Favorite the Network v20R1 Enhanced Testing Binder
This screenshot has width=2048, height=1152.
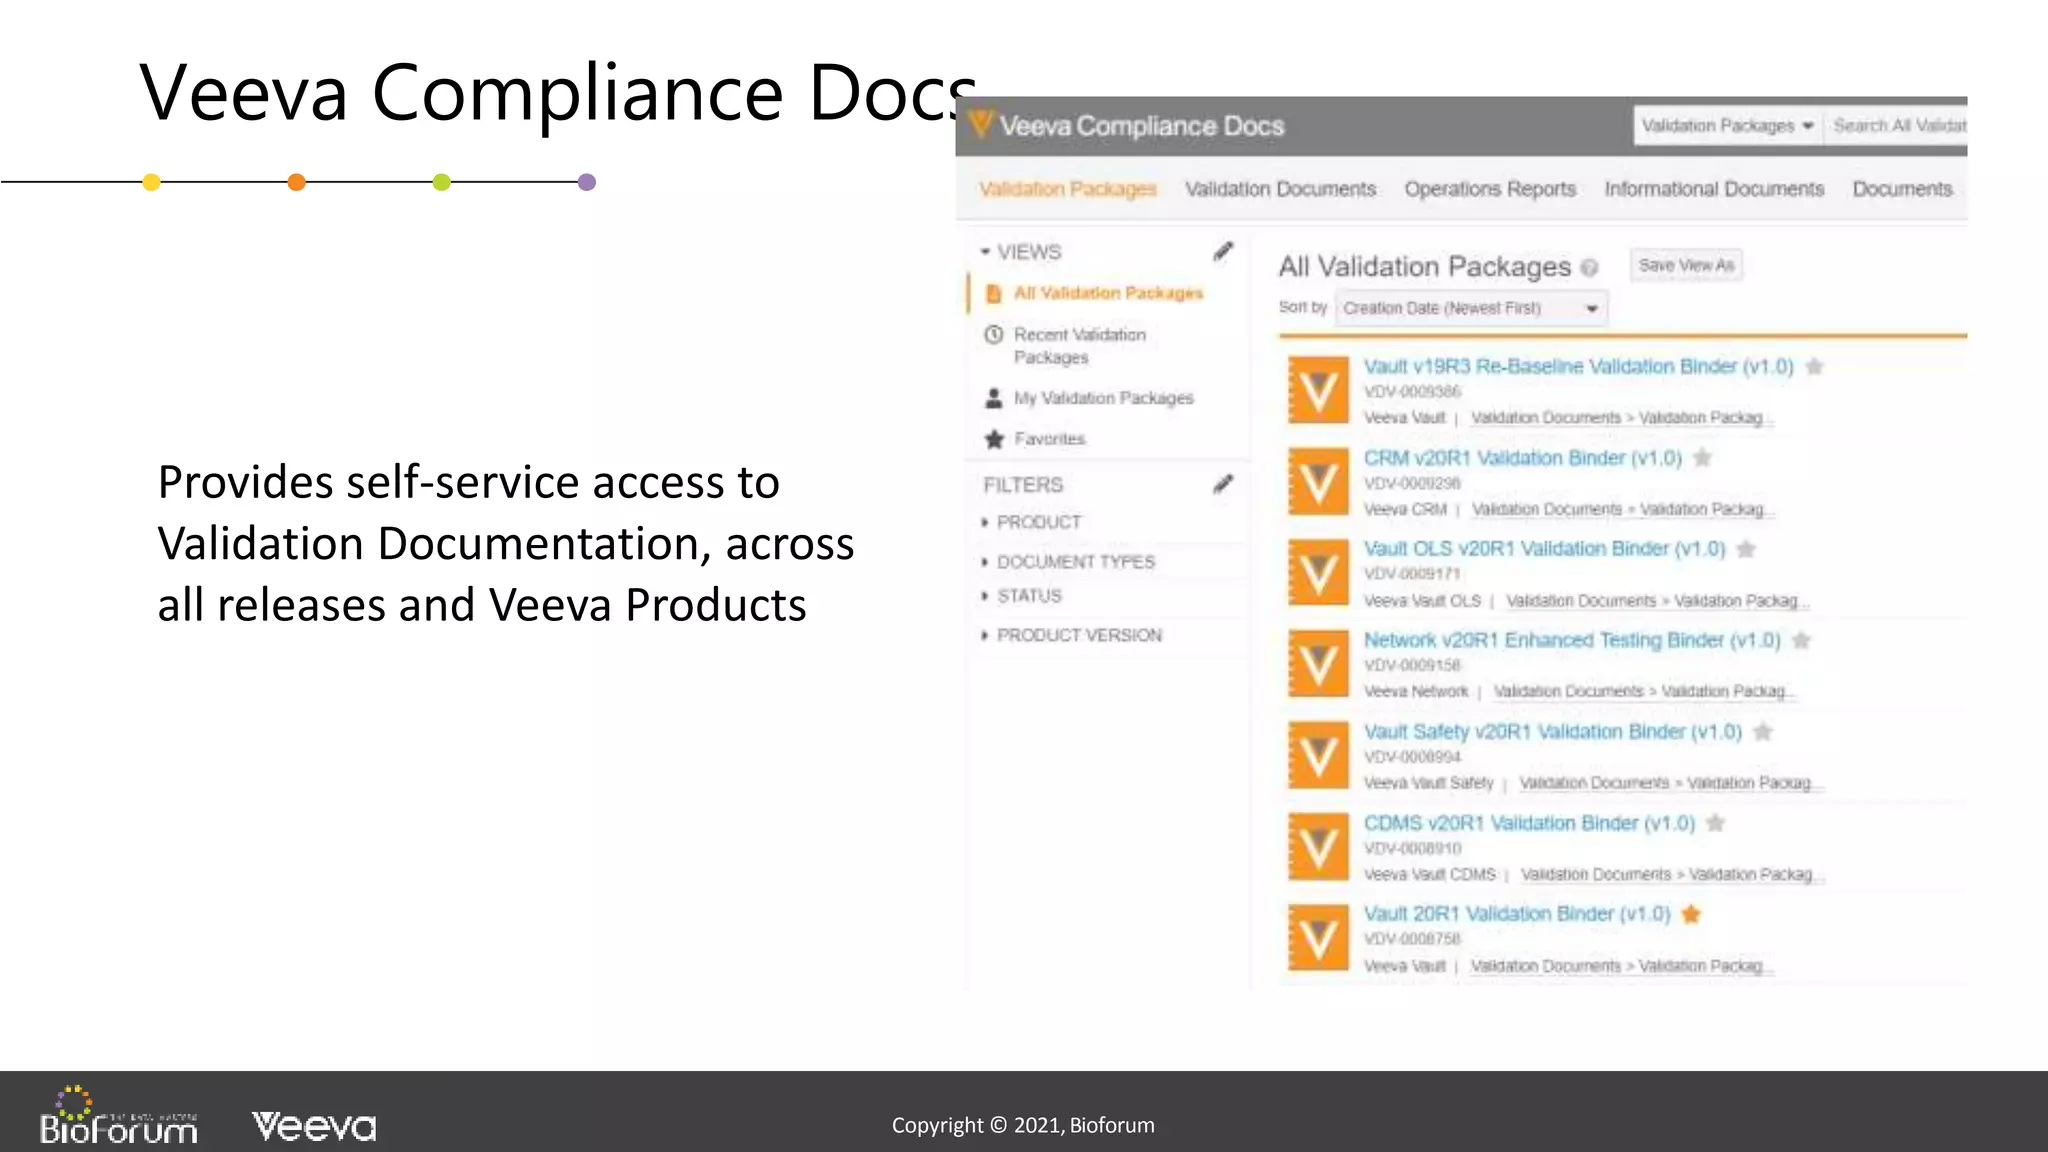1802,640
